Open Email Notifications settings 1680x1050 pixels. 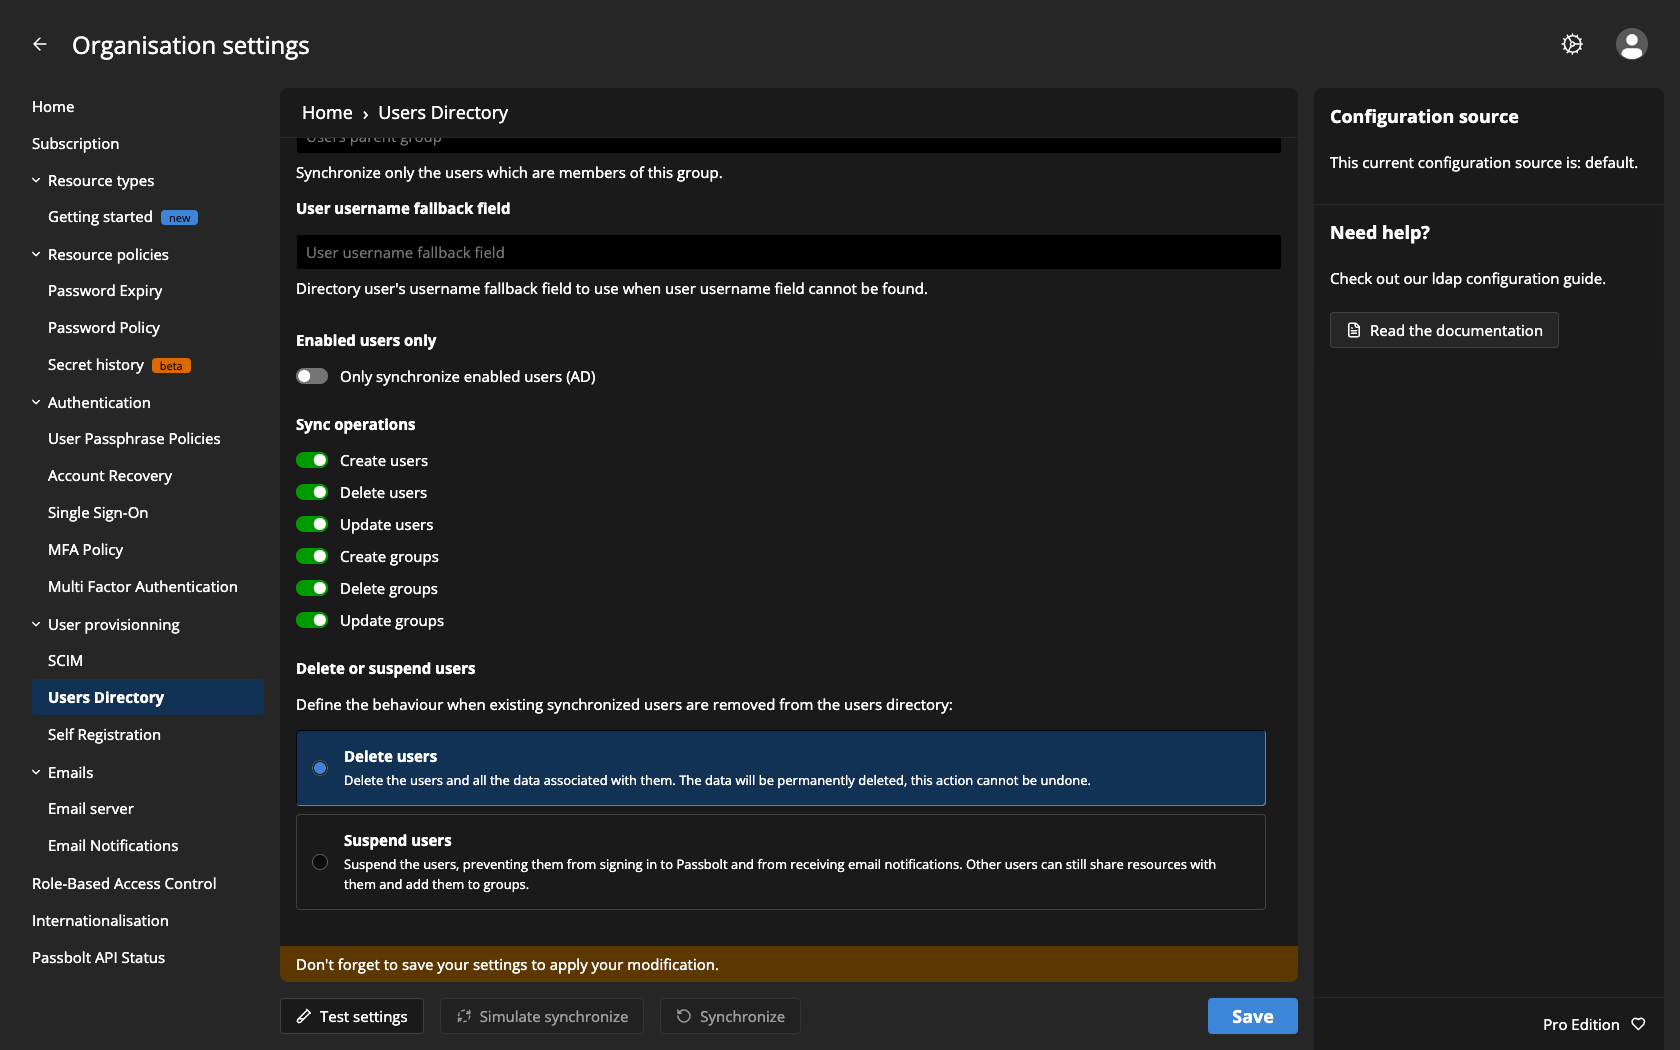point(113,845)
